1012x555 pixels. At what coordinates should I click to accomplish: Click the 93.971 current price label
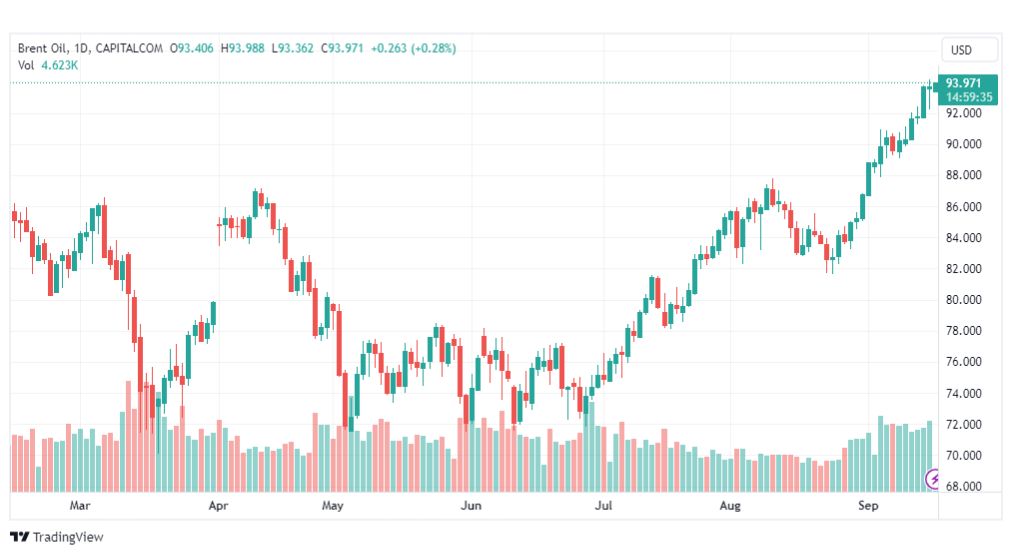(963, 83)
